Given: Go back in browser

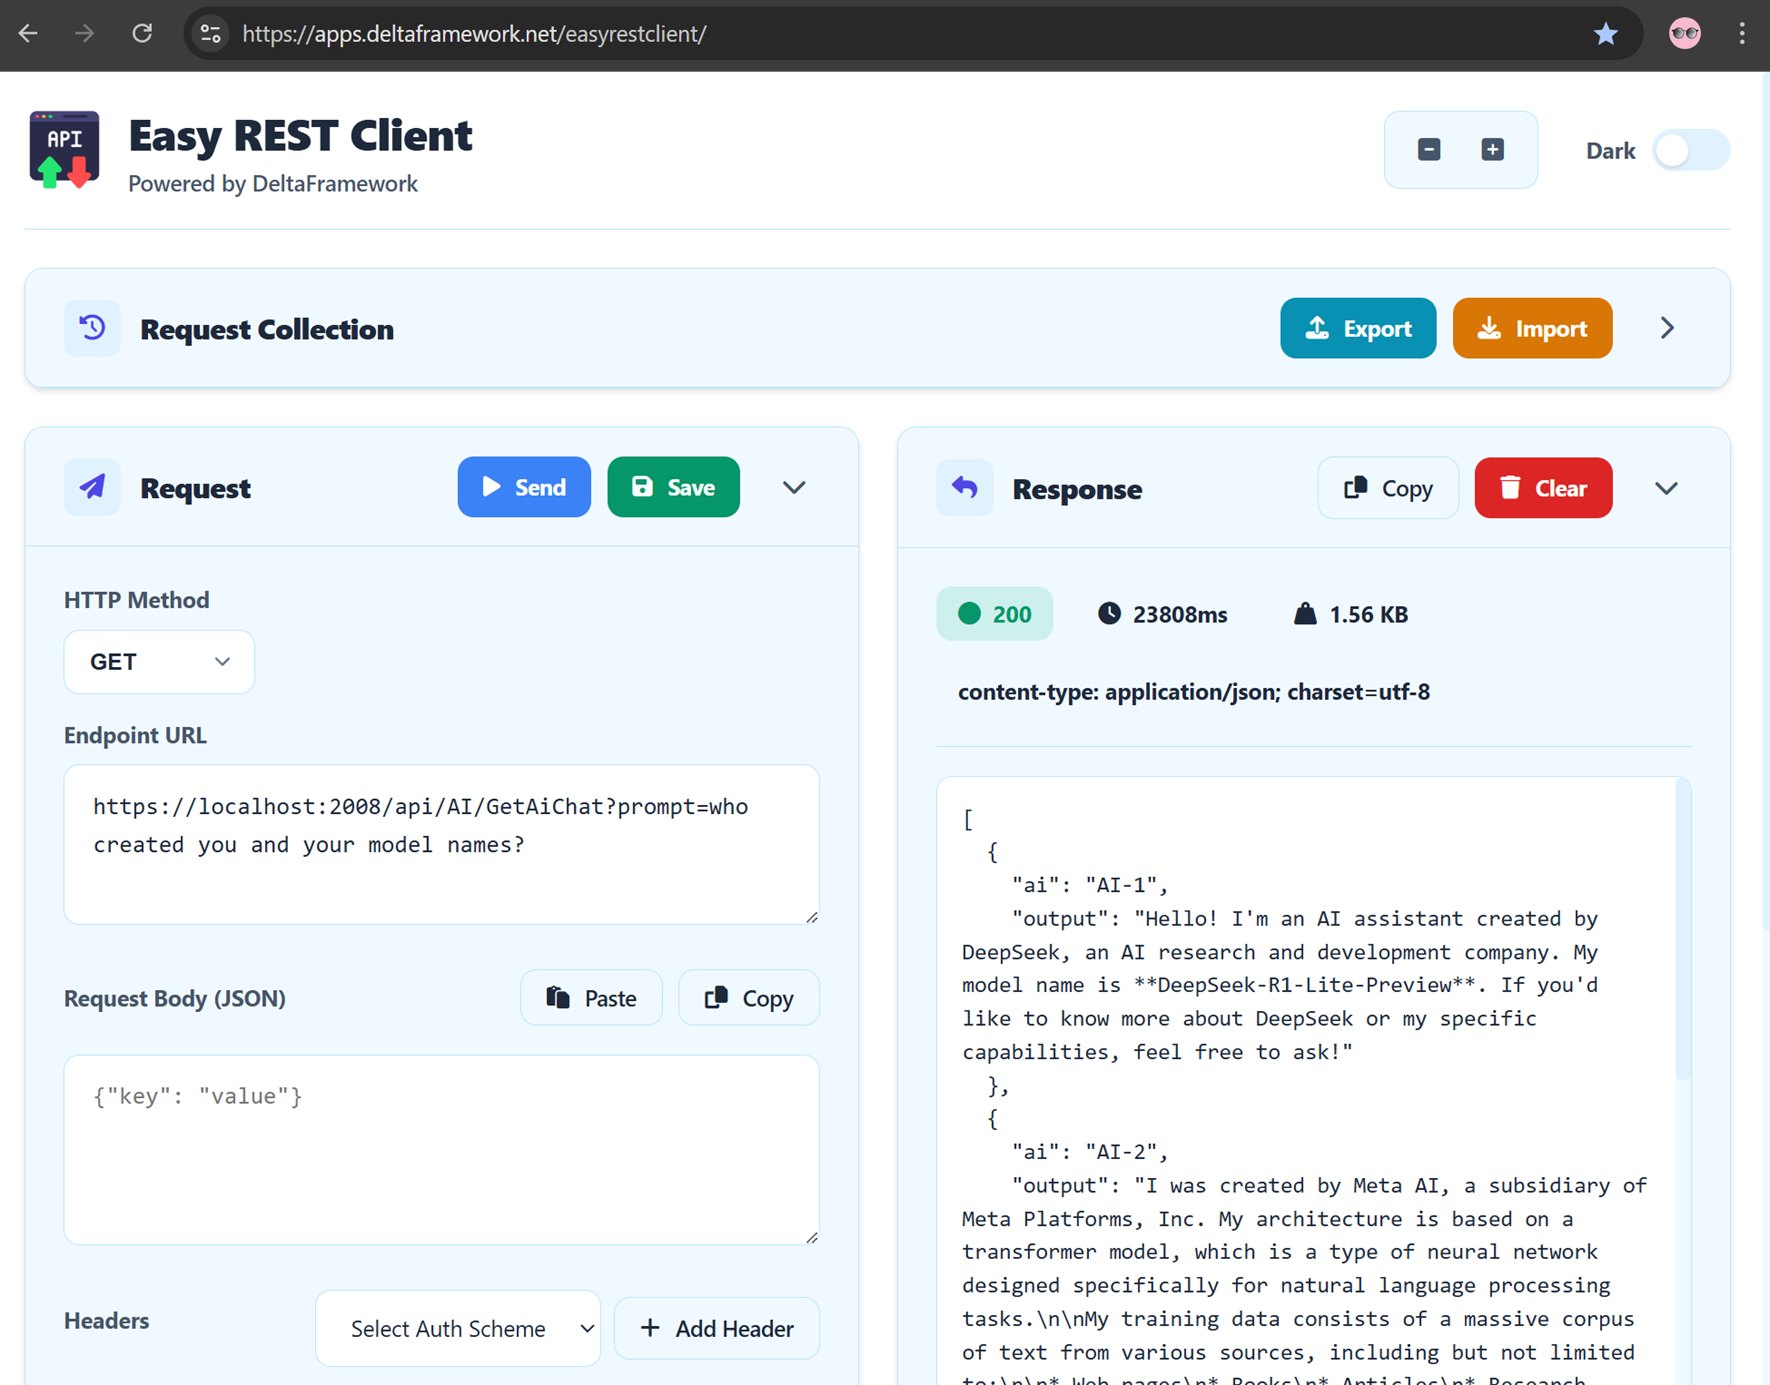Looking at the screenshot, I should [x=28, y=33].
